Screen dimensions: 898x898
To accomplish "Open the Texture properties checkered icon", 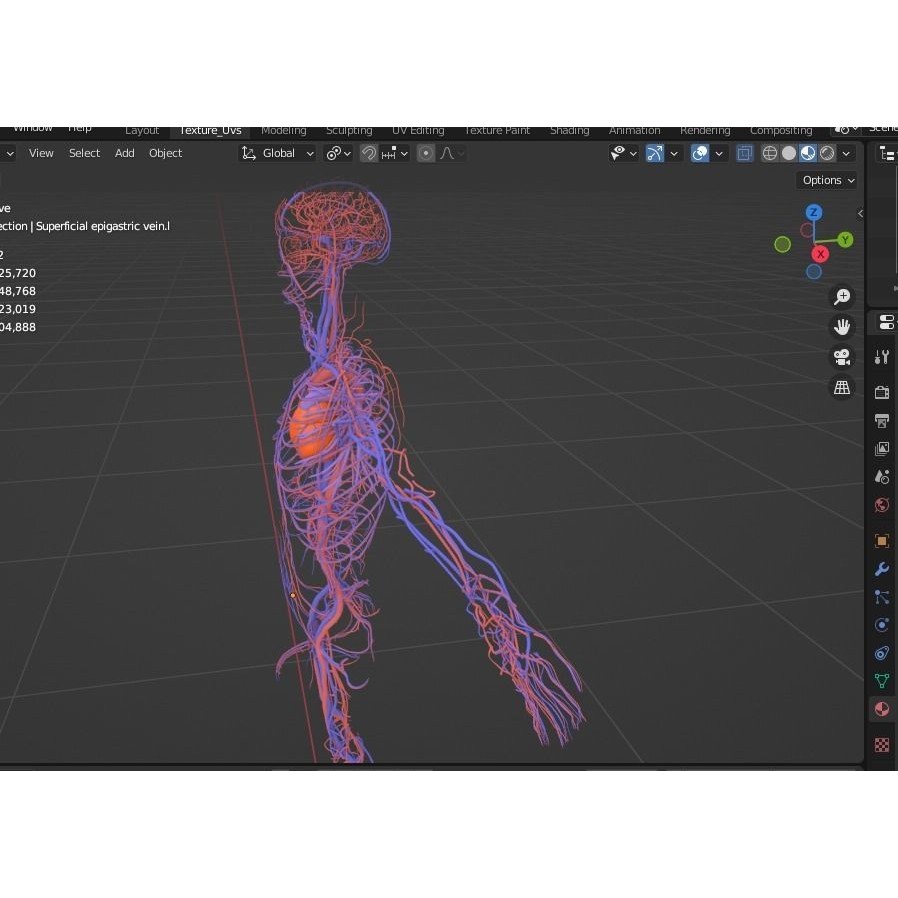I will (x=881, y=745).
